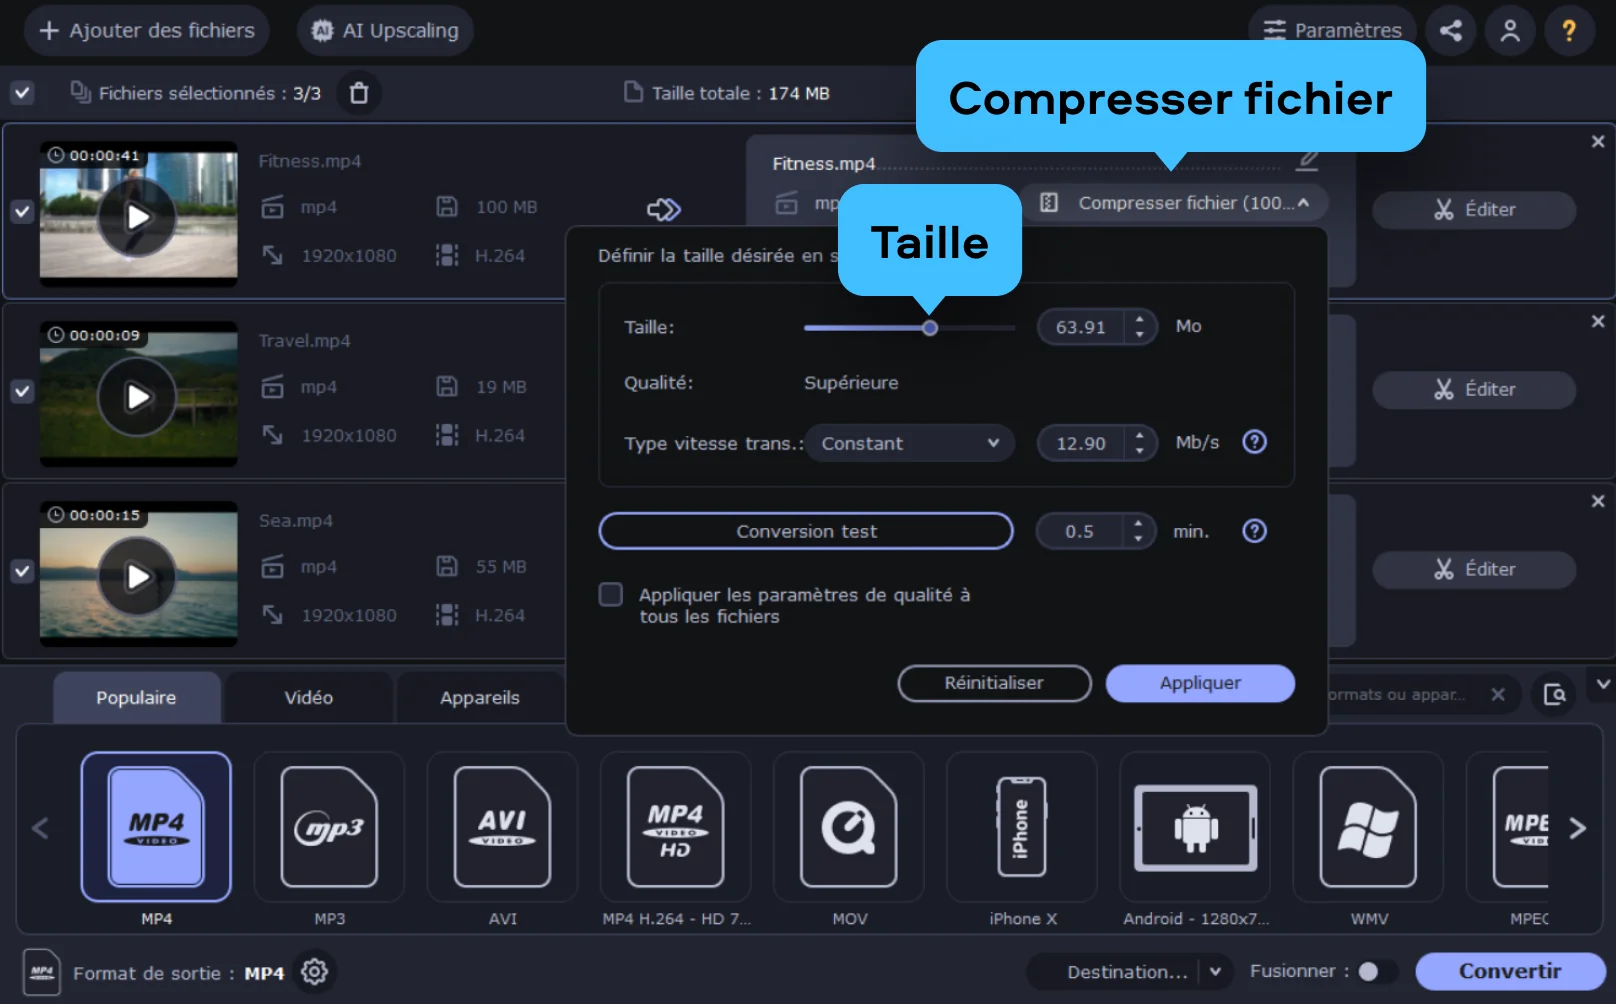Click the Taille value field 63.91
The height and width of the screenshot is (1004, 1616).
tap(1081, 327)
